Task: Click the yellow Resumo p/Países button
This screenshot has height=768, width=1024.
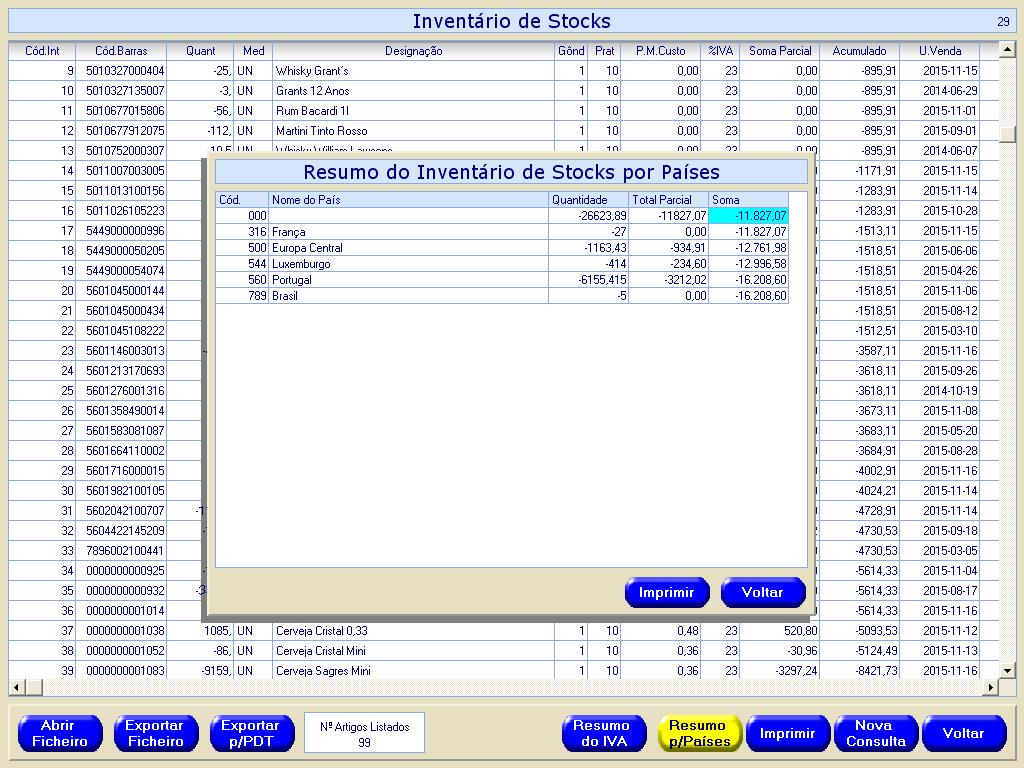Action: [x=698, y=733]
